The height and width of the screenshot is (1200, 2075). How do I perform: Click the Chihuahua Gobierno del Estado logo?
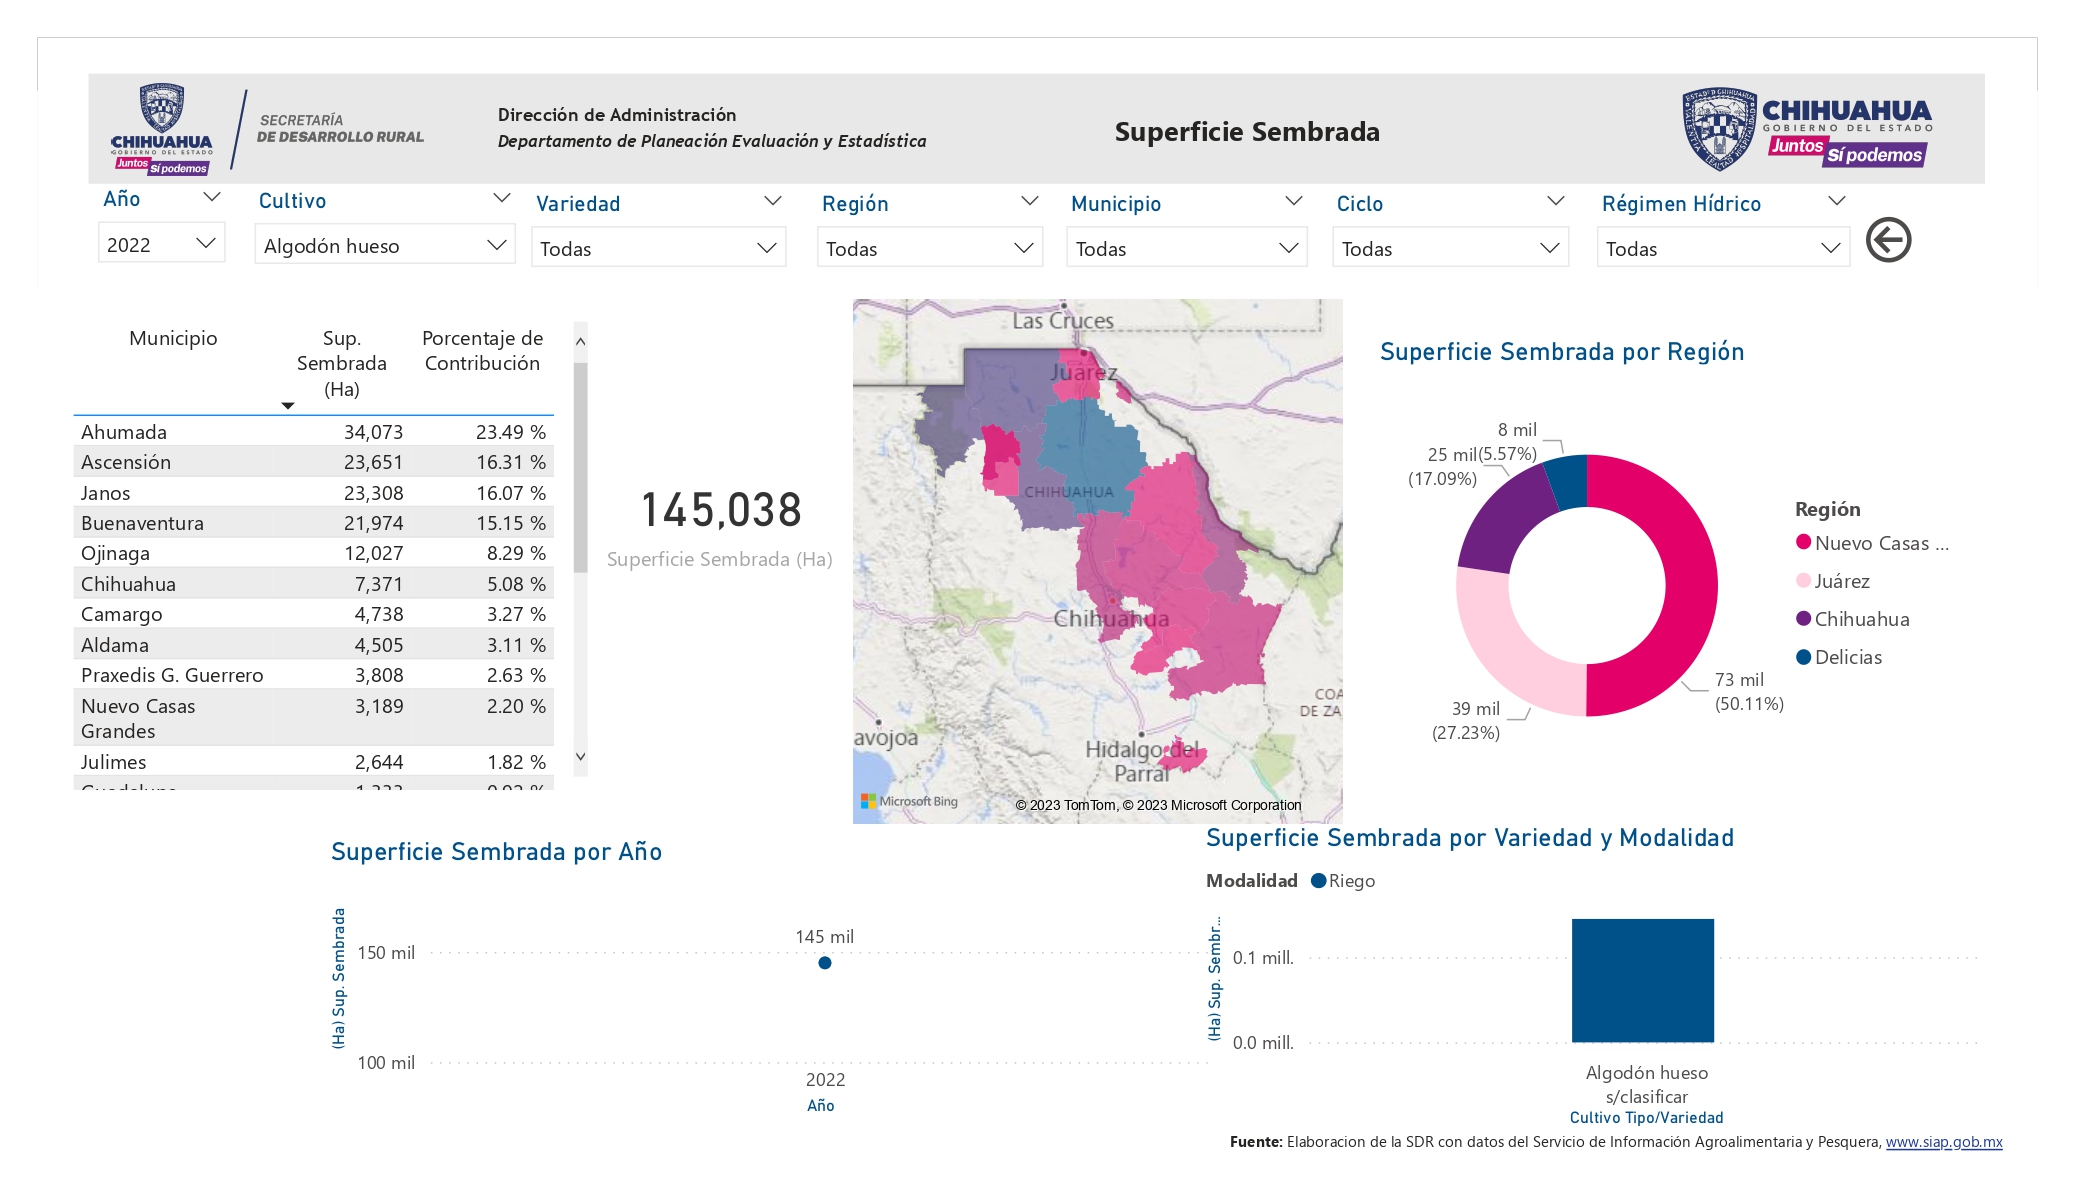pos(1806,129)
